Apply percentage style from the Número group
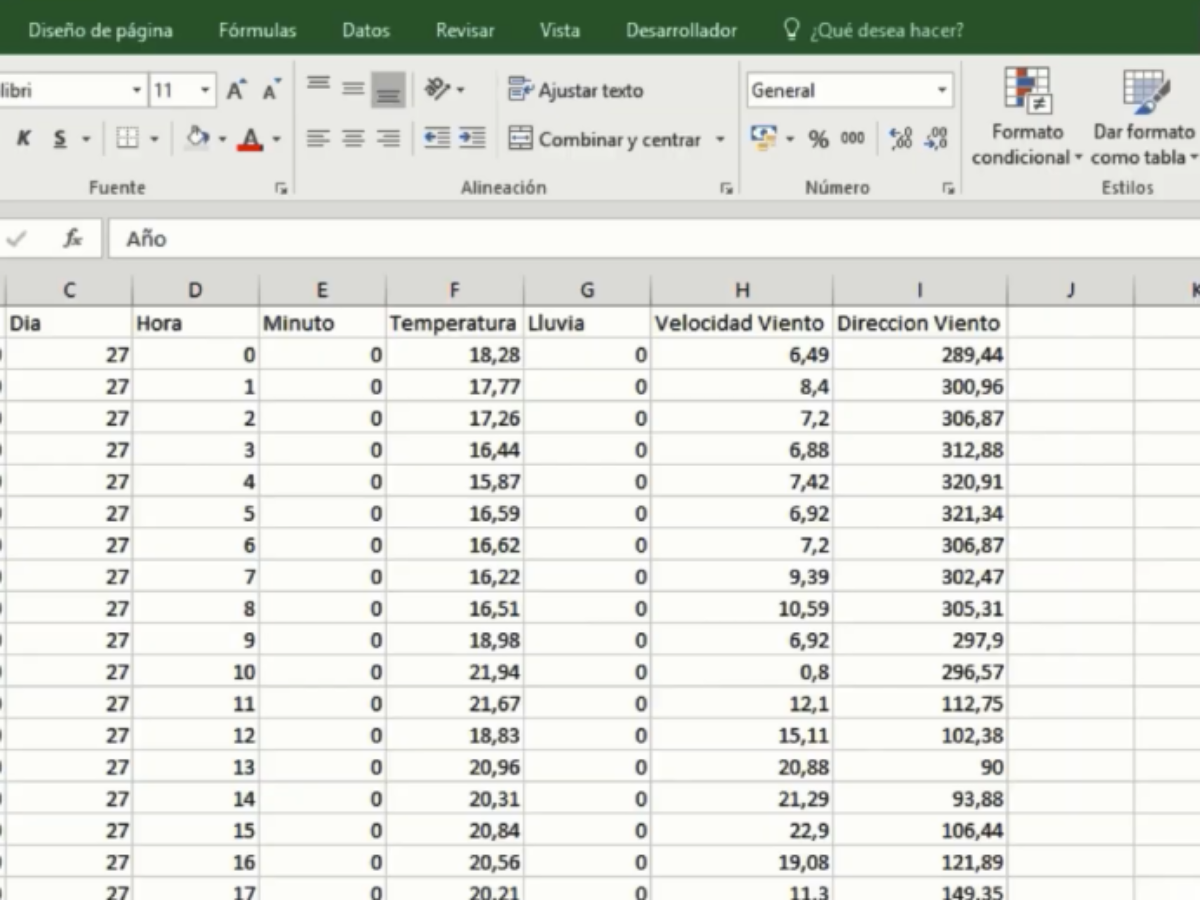Screen dimensions: 1200x900 point(818,139)
